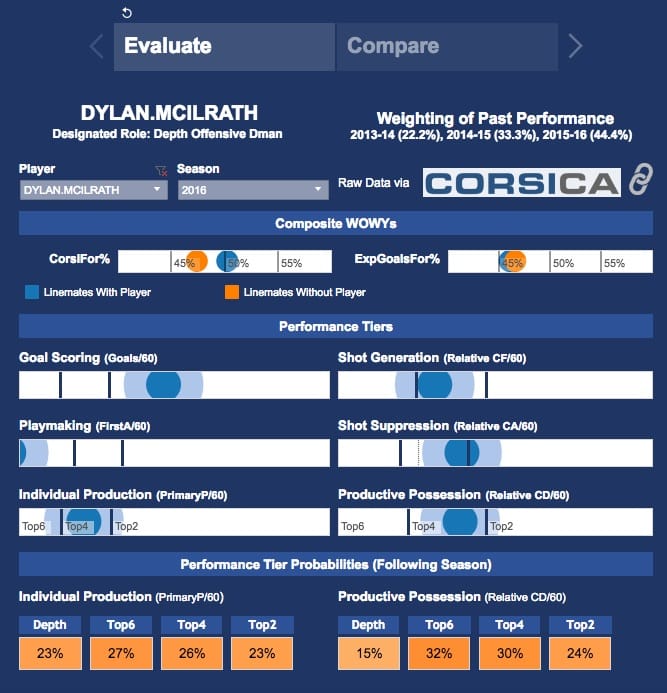Open the Player dropdown showing DYLAN.MCILRATH
This screenshot has height=693, width=667.
point(93,189)
